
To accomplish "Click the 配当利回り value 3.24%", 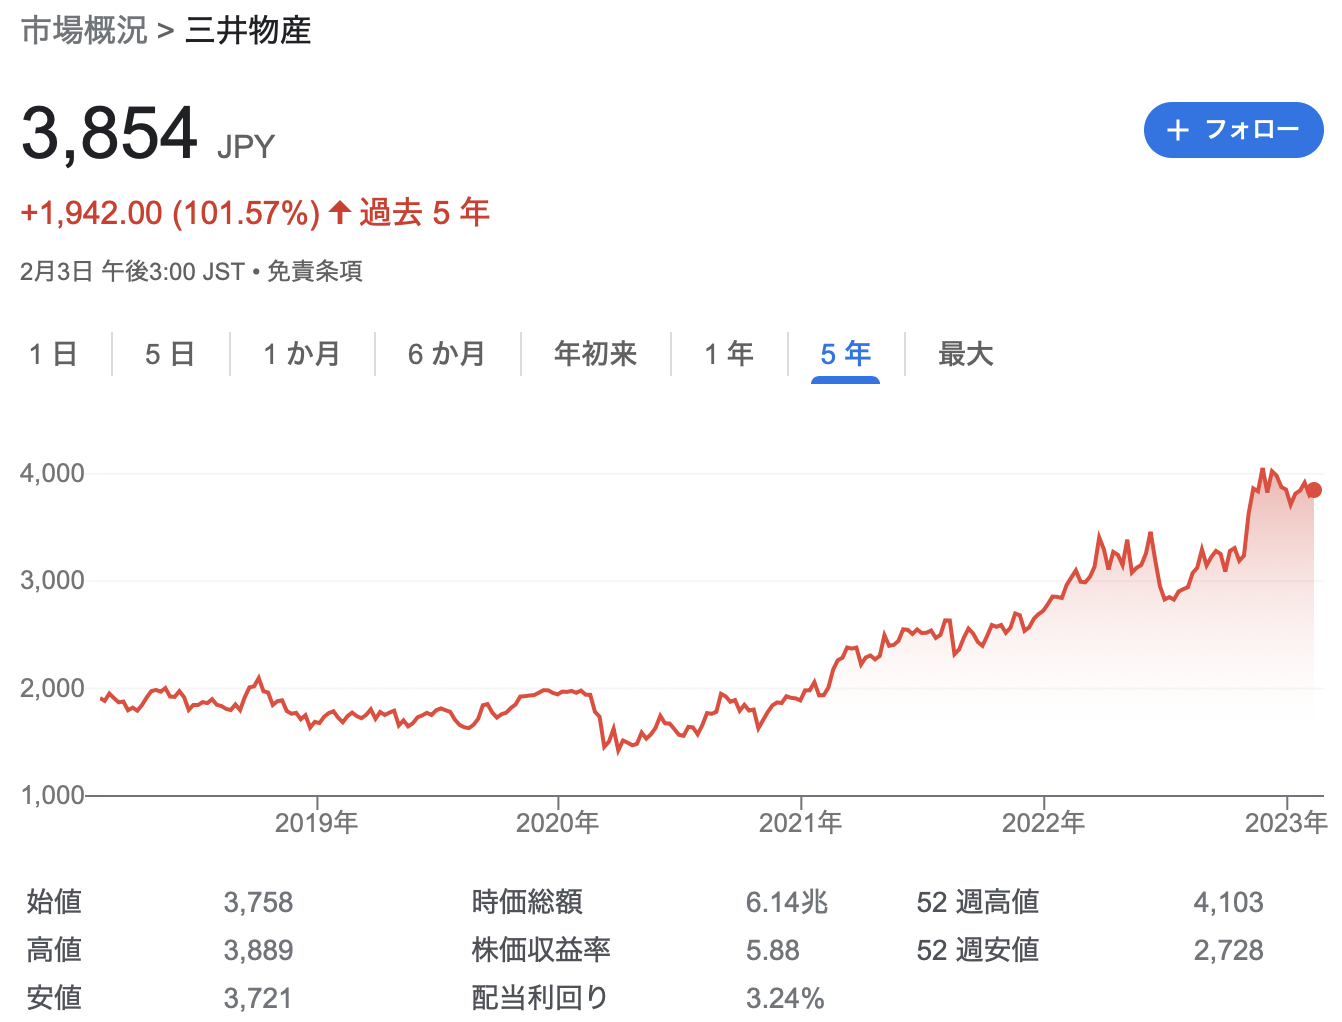I will [785, 998].
